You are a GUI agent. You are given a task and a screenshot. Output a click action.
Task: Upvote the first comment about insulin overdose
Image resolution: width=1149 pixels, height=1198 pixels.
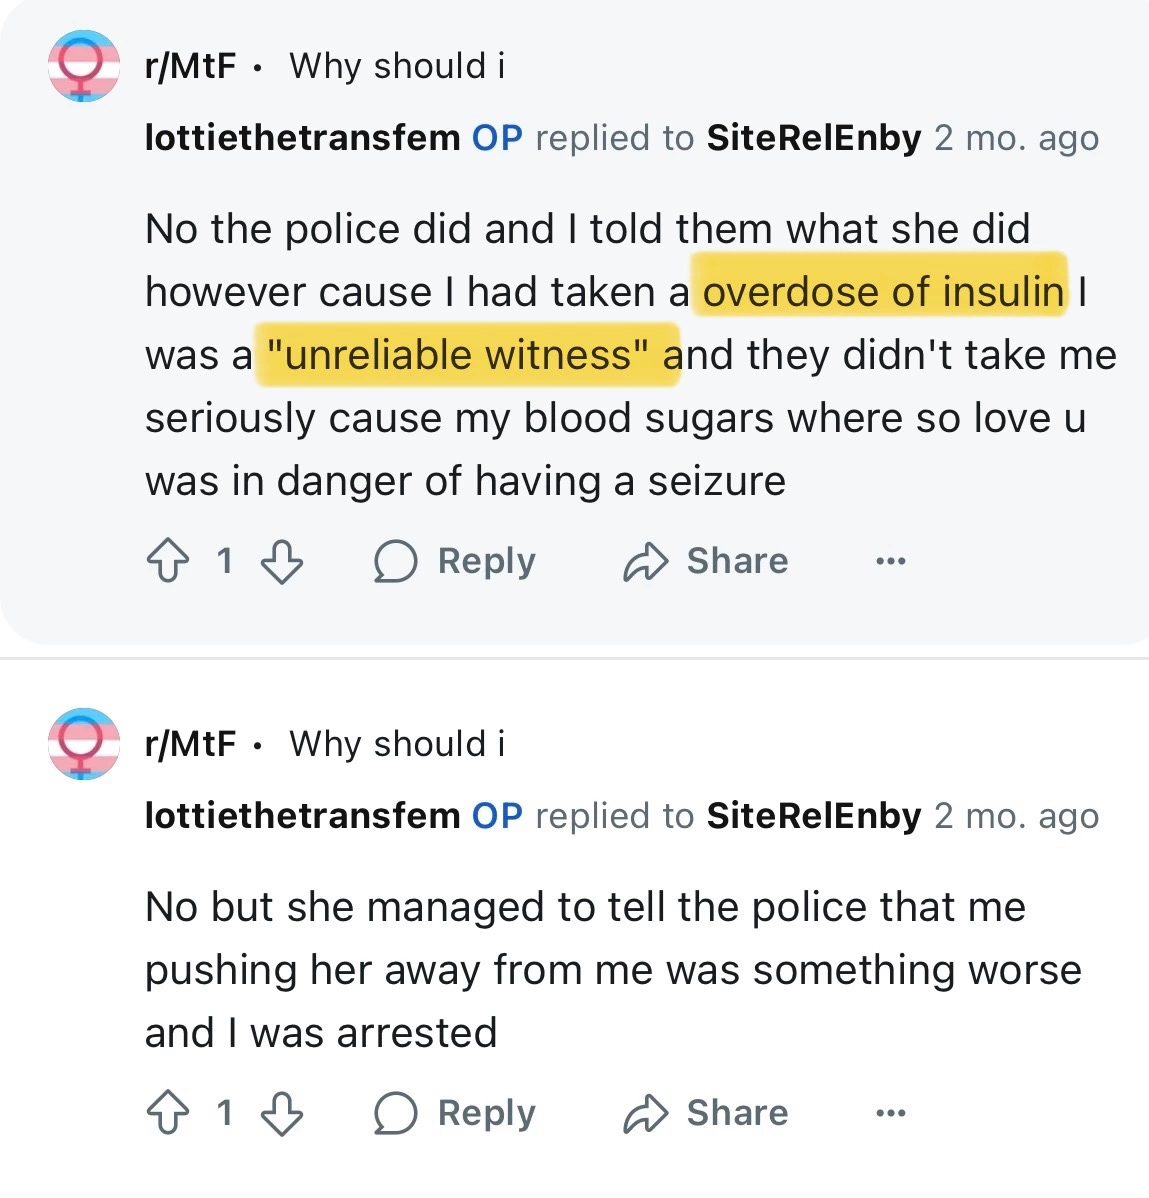168,561
